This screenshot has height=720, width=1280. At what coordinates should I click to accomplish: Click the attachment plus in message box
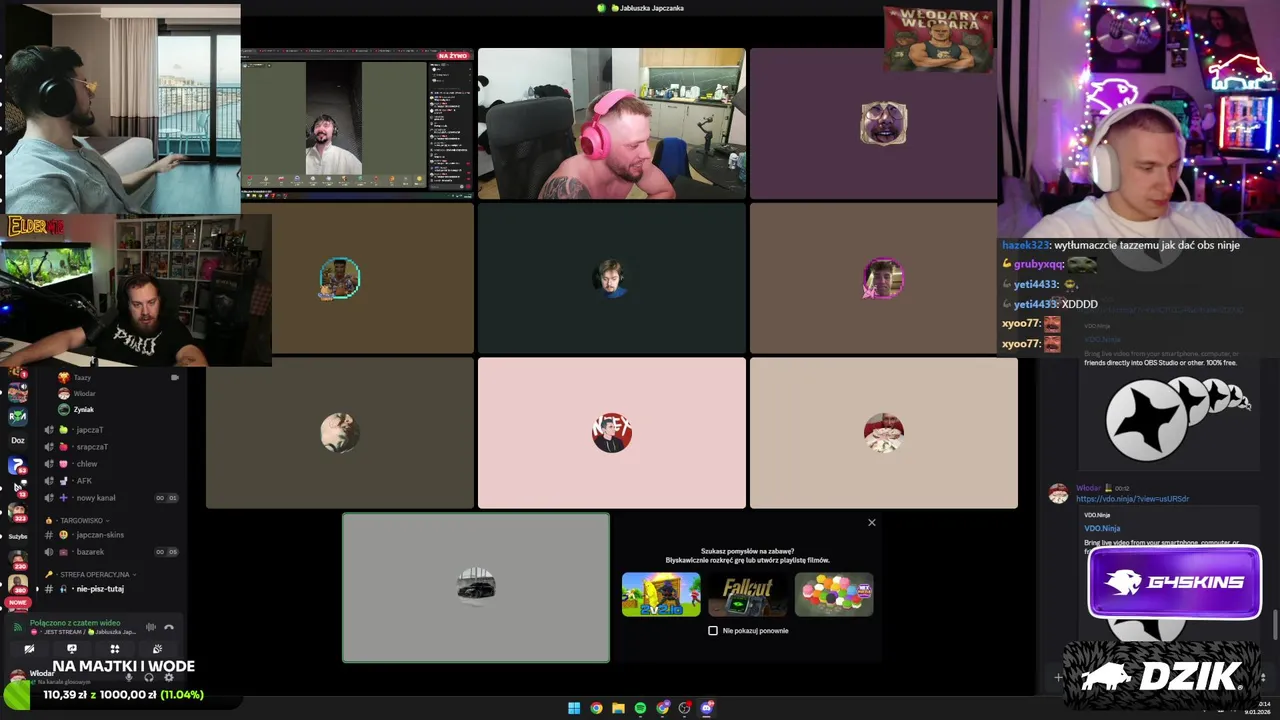coord(1058,677)
